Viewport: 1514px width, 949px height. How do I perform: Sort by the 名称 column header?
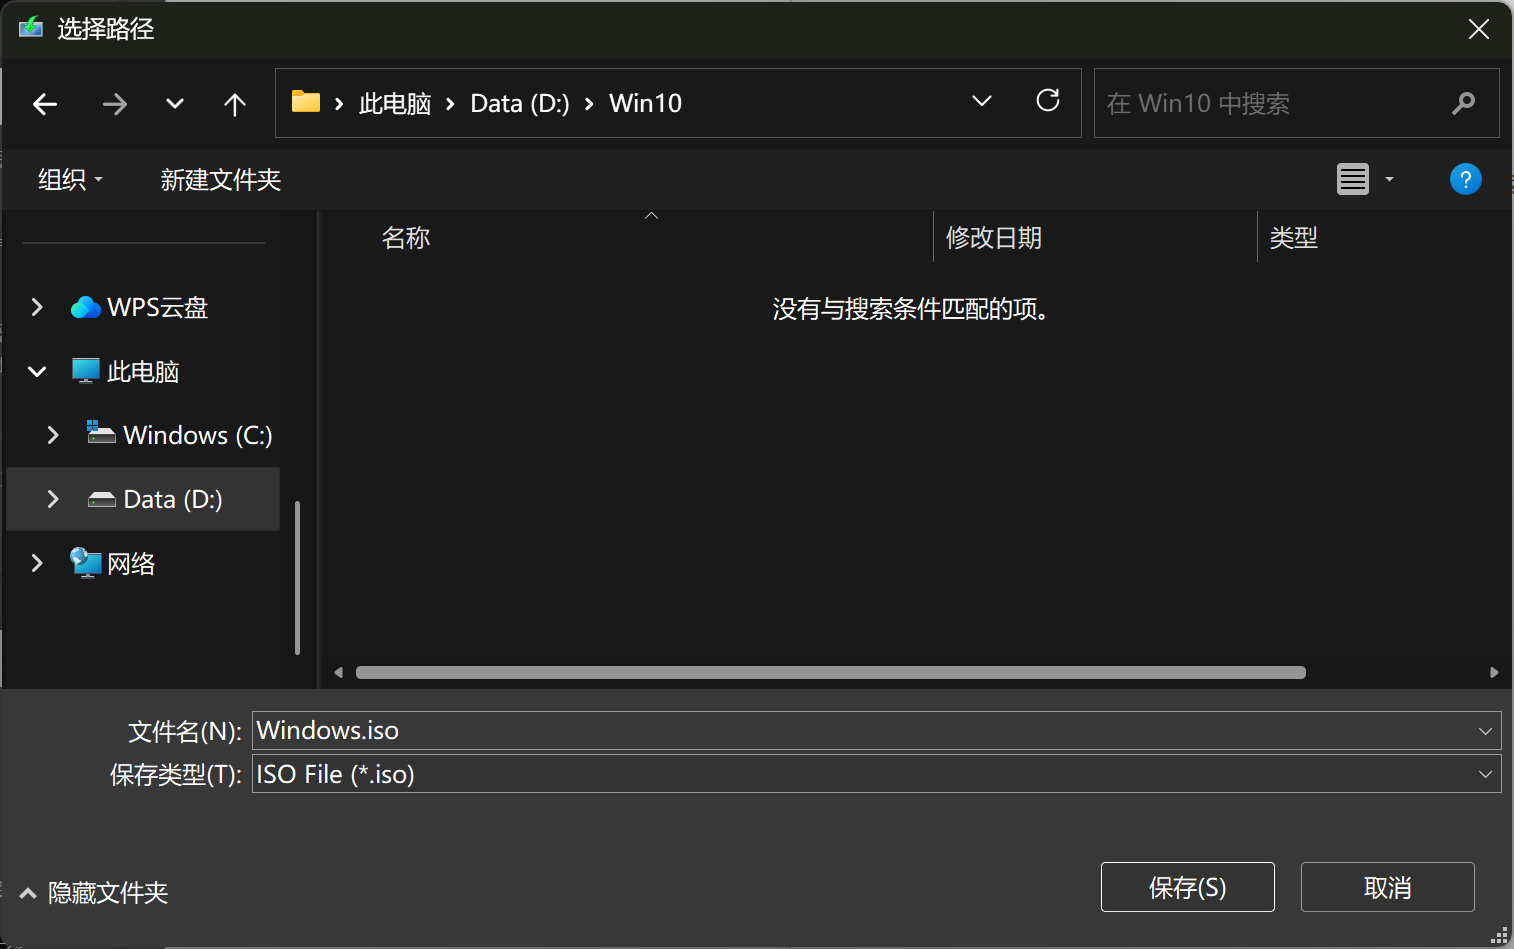pos(405,238)
